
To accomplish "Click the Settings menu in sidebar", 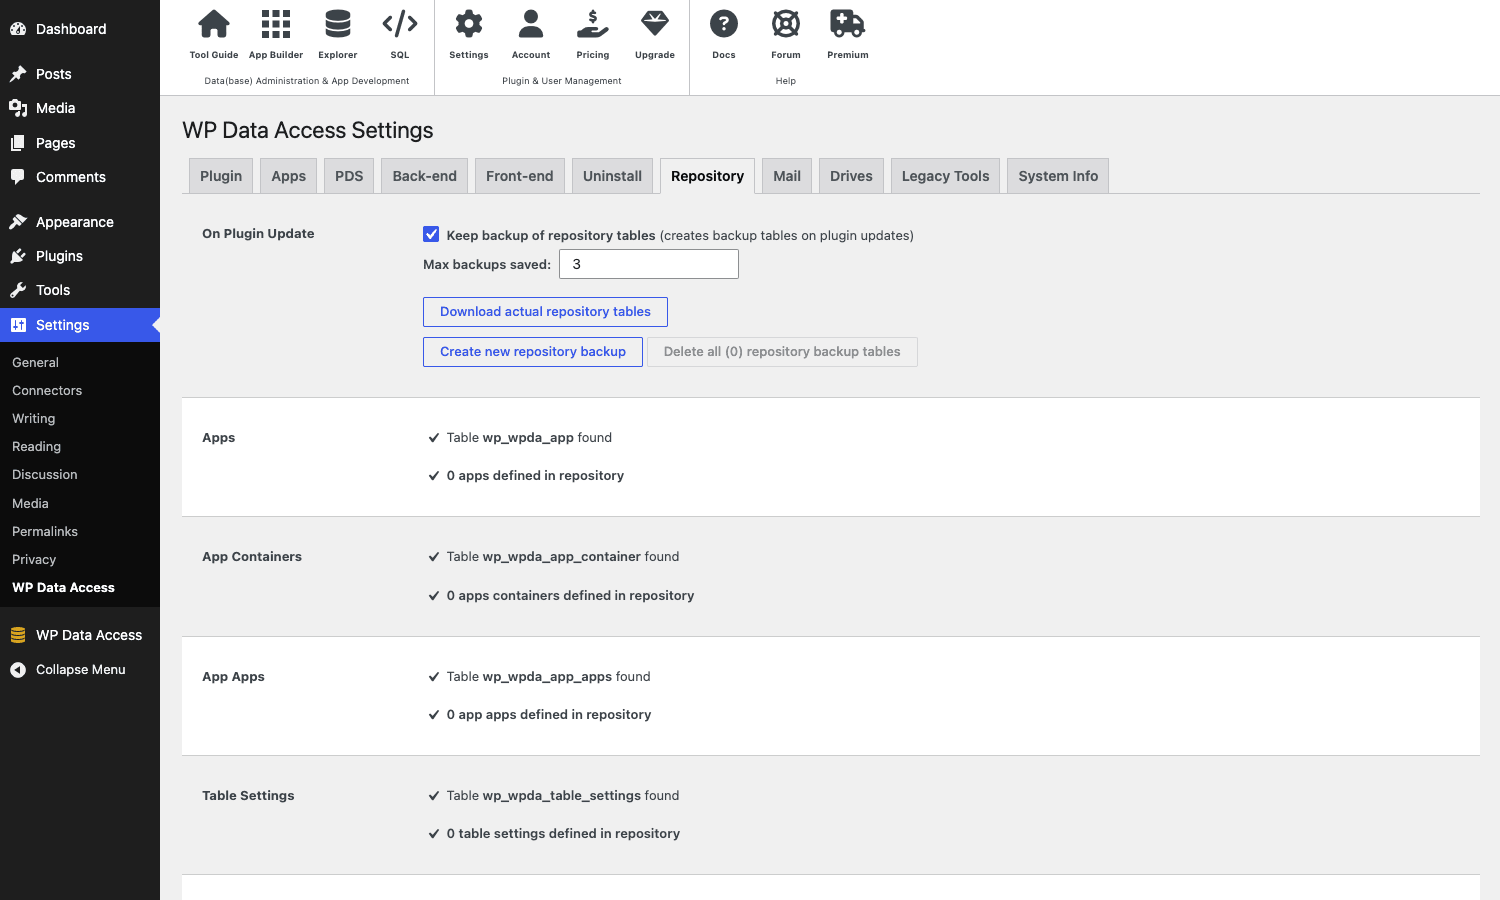I will point(80,325).
